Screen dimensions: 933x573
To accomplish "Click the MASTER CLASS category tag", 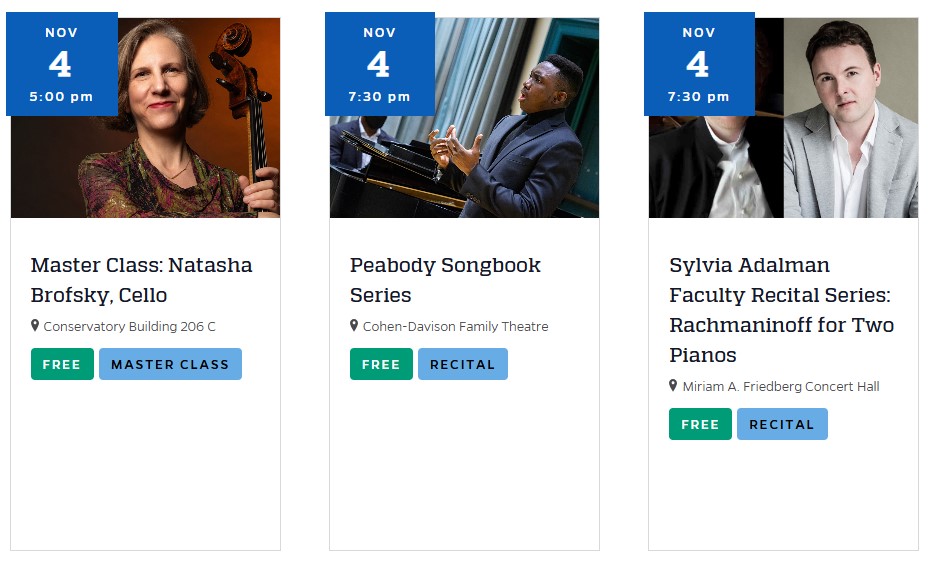I will 170,364.
